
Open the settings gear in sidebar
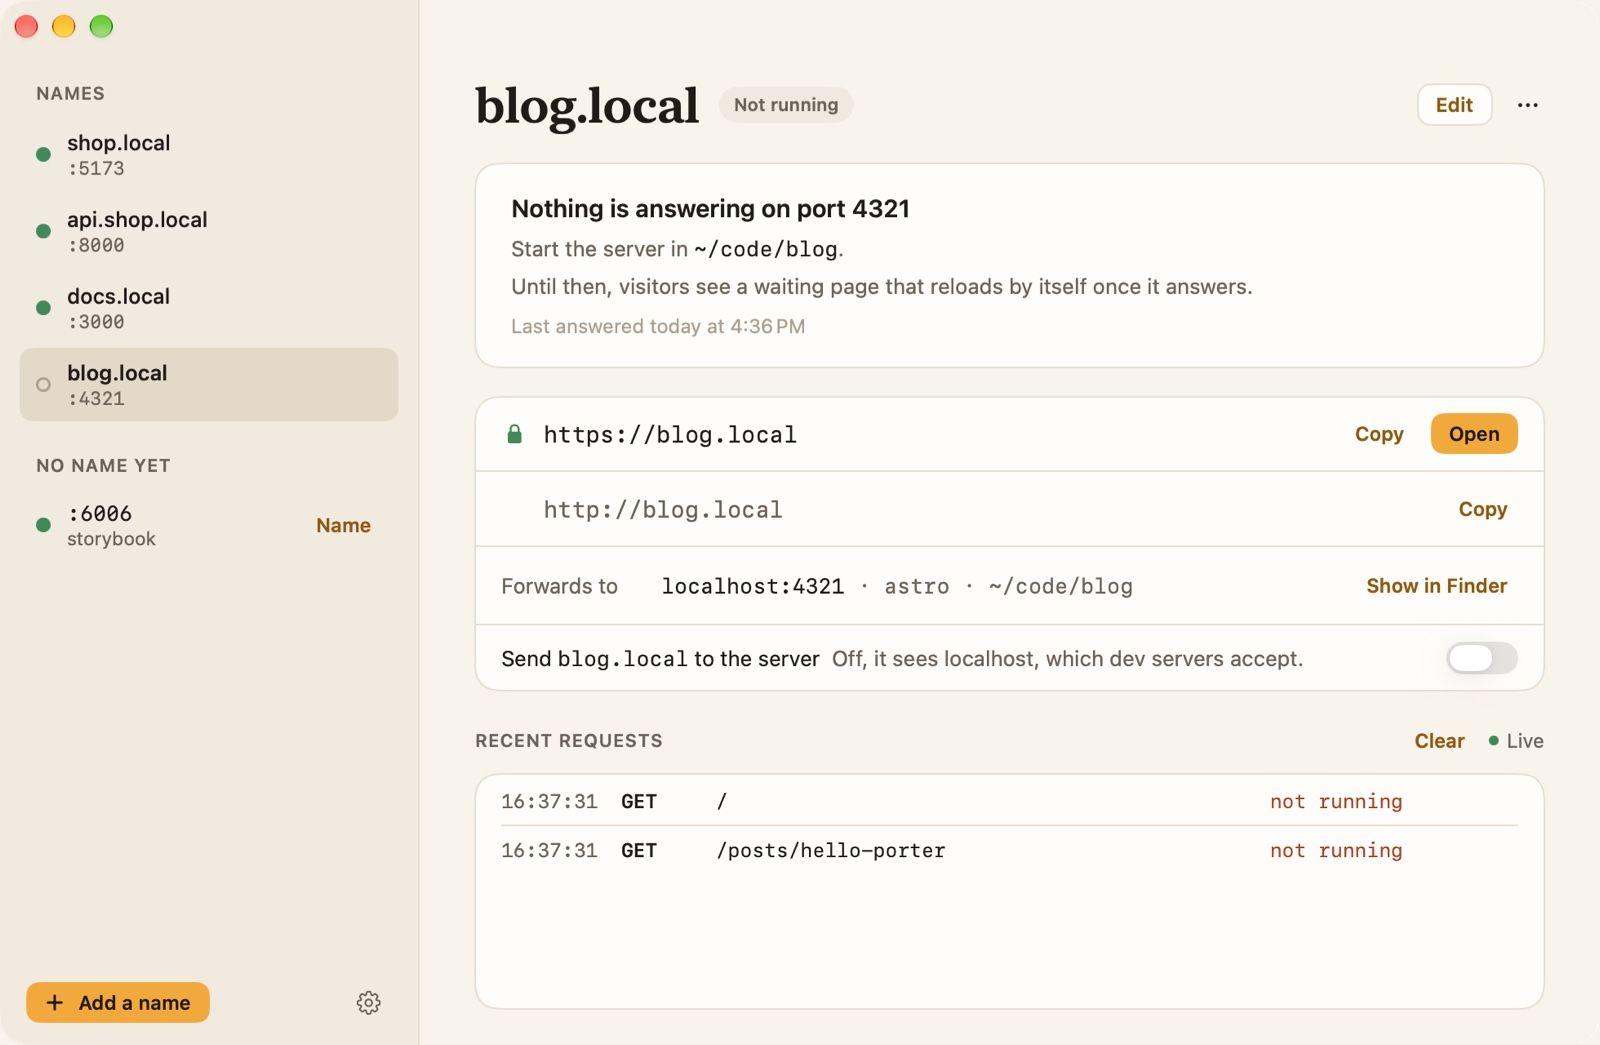click(x=369, y=1003)
